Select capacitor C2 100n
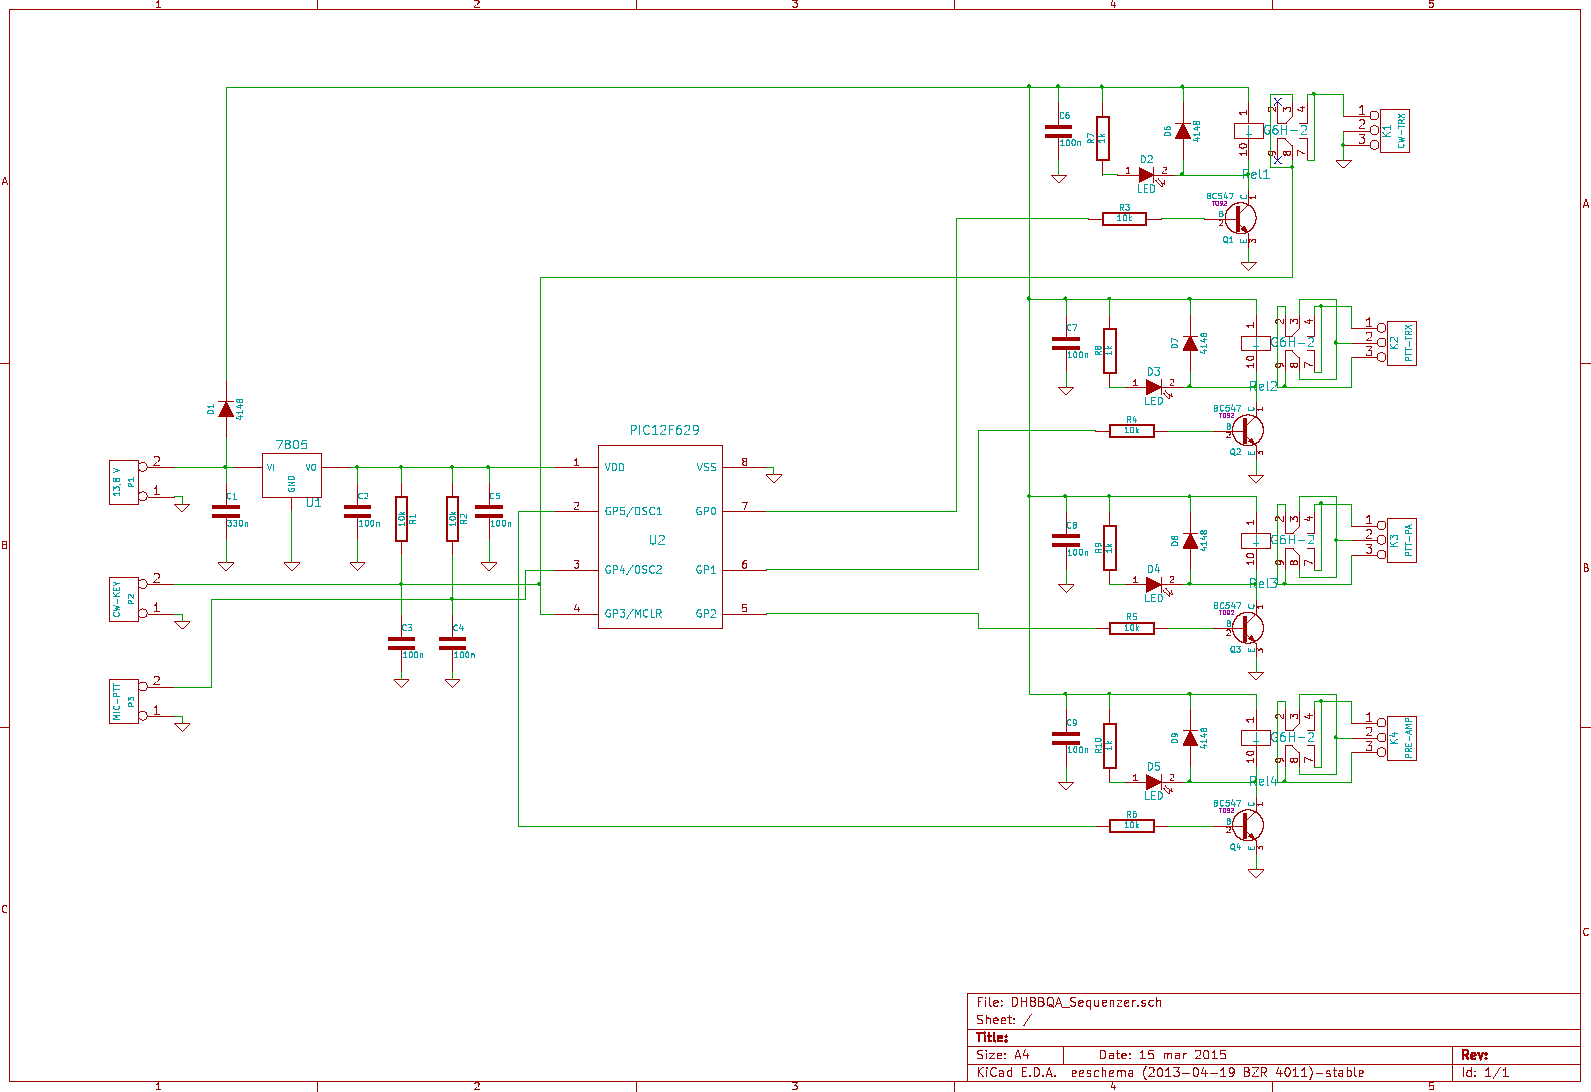This screenshot has width=1591, height=1092. coord(357,512)
